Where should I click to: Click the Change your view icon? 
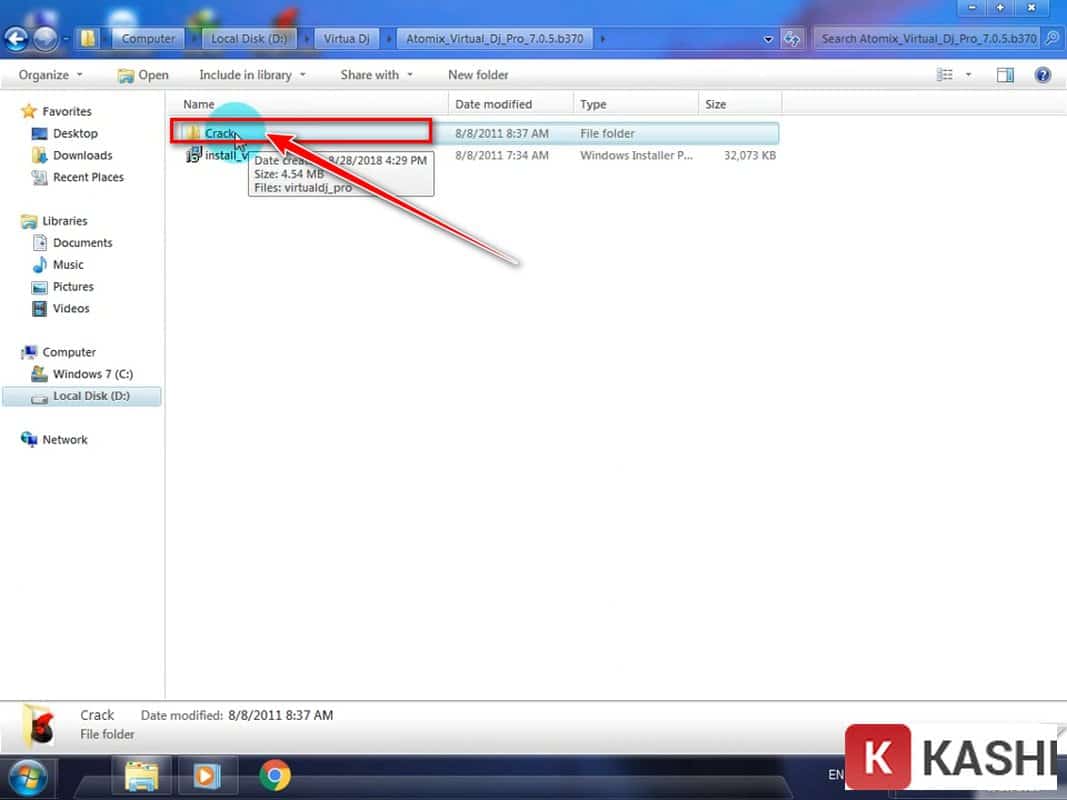pyautogui.click(x=944, y=75)
